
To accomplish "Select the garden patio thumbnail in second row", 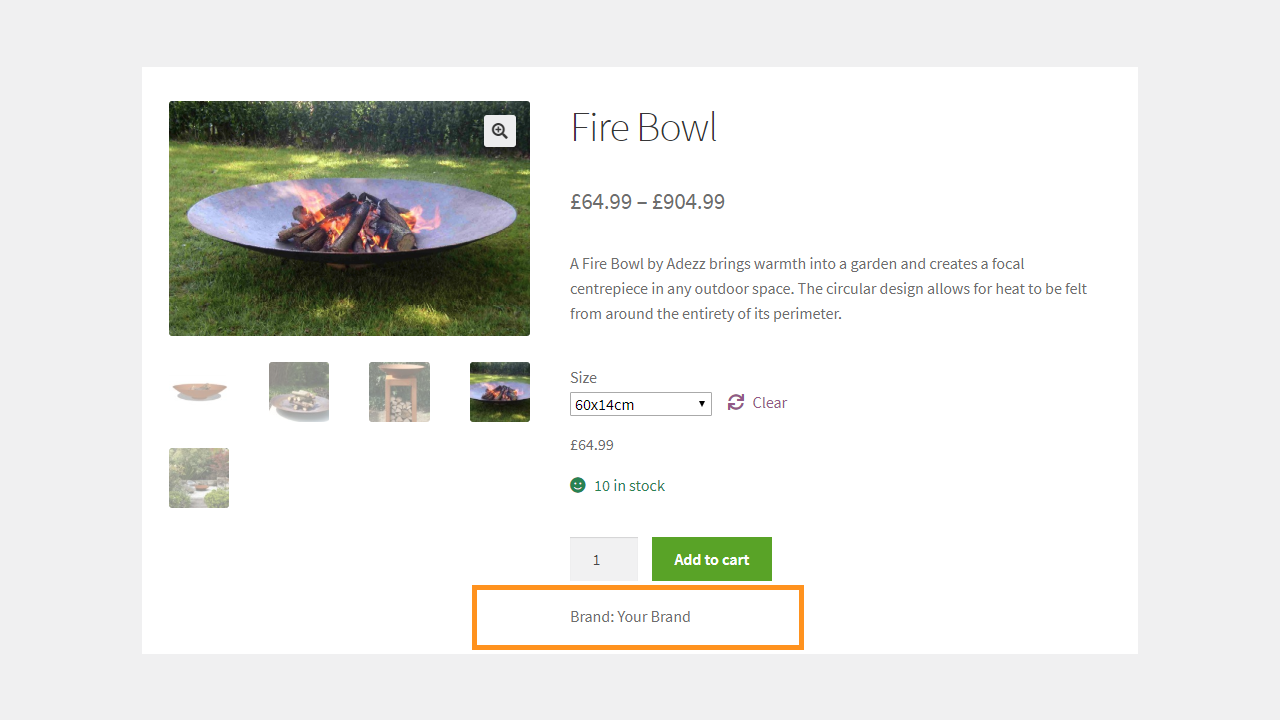I will click(x=199, y=478).
